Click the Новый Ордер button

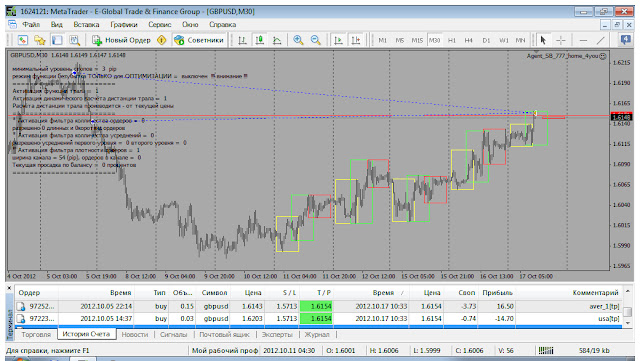[122, 40]
